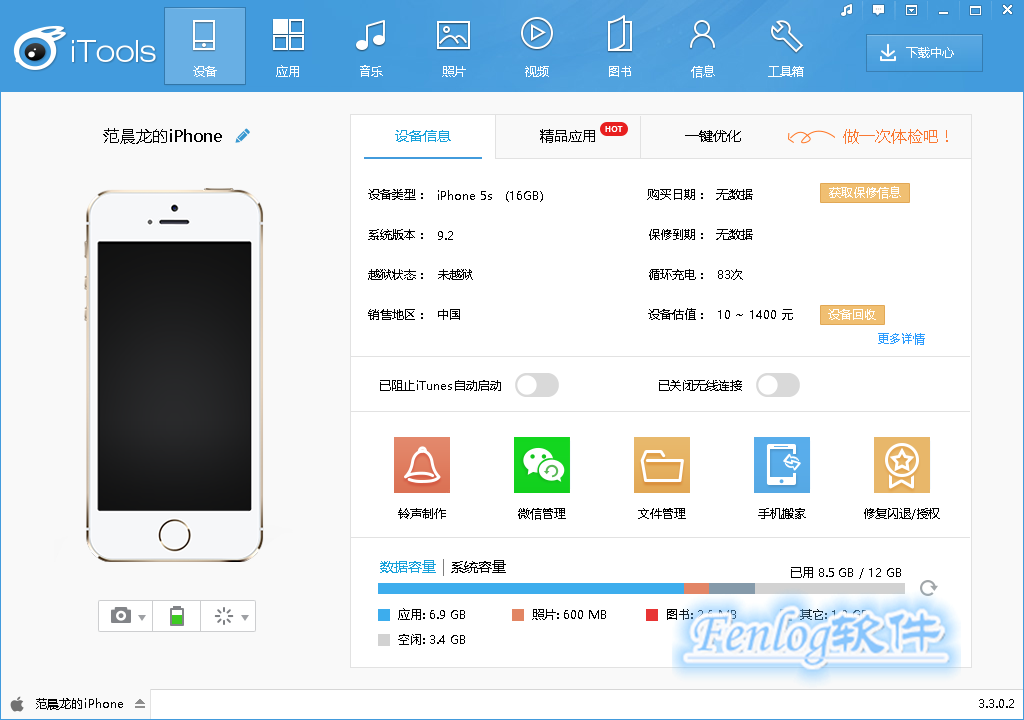Select the 数据容量 capacity tab
Viewport: 1024px width, 720px height.
[x=408, y=567]
